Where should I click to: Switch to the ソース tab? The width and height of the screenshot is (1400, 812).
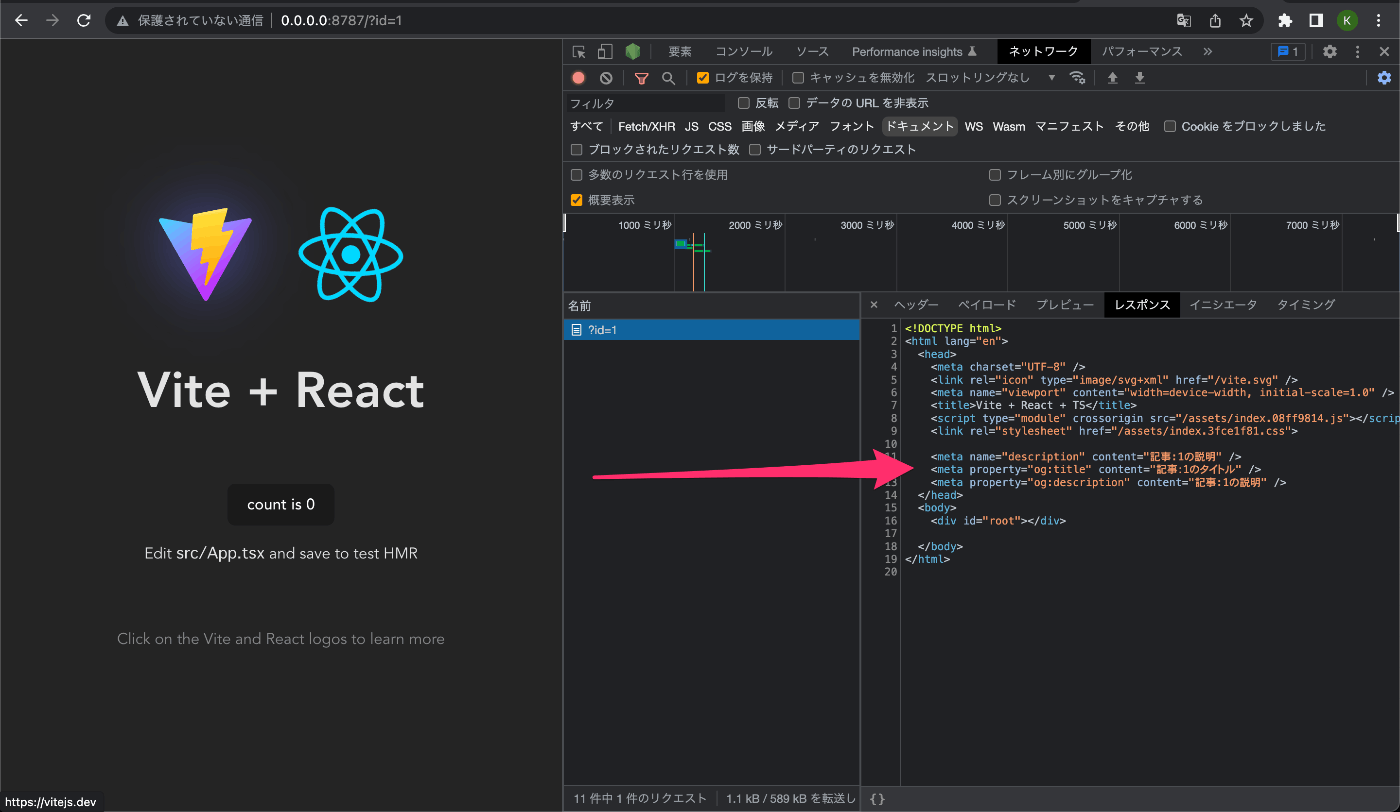[x=812, y=52]
